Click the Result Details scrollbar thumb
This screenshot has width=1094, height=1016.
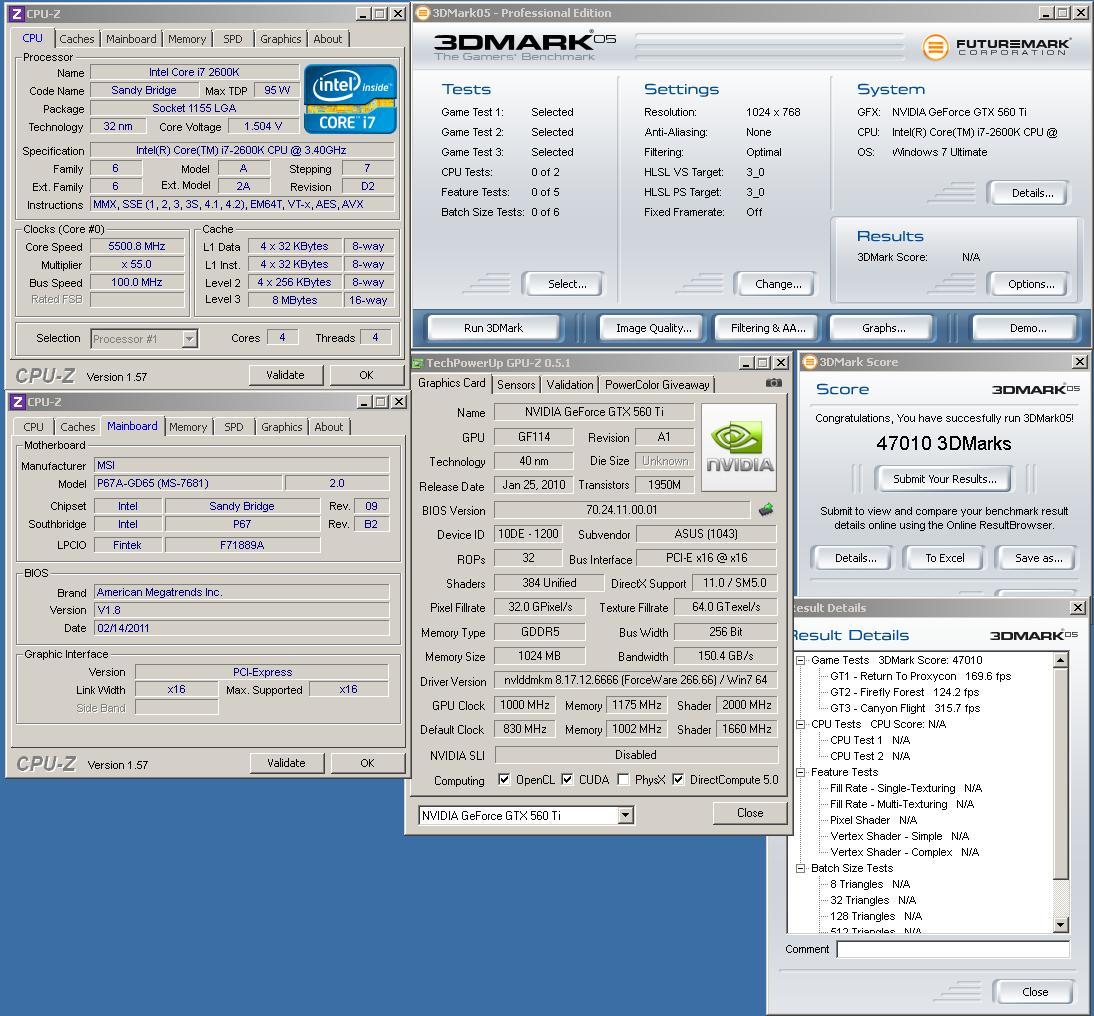pyautogui.click(x=1060, y=773)
